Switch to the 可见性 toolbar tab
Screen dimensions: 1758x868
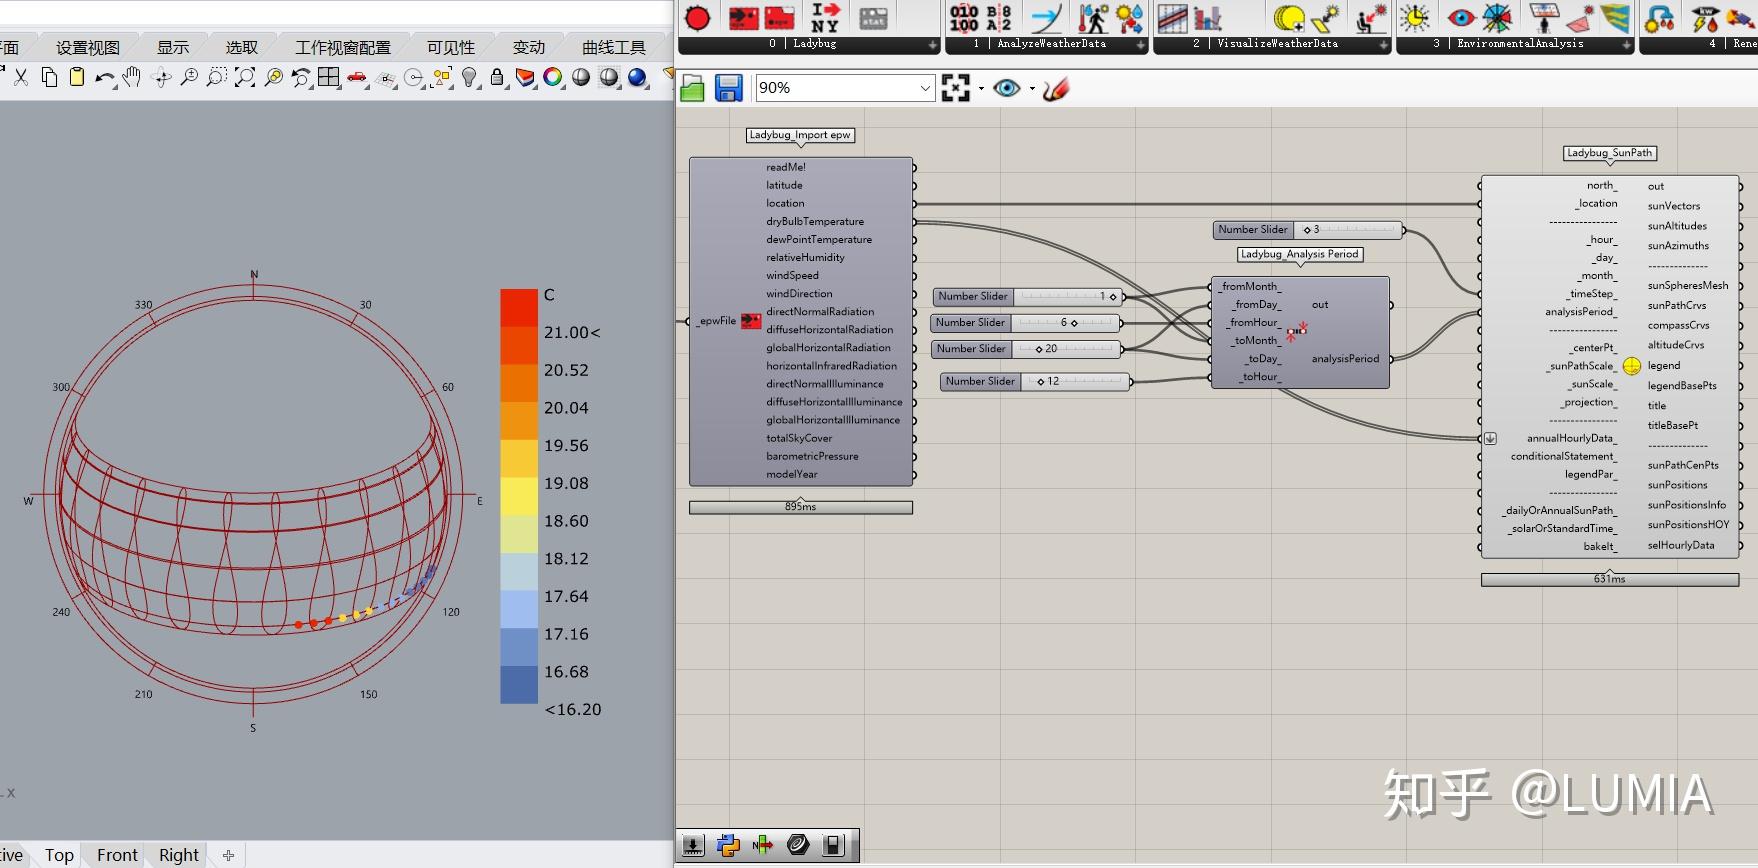tap(450, 47)
